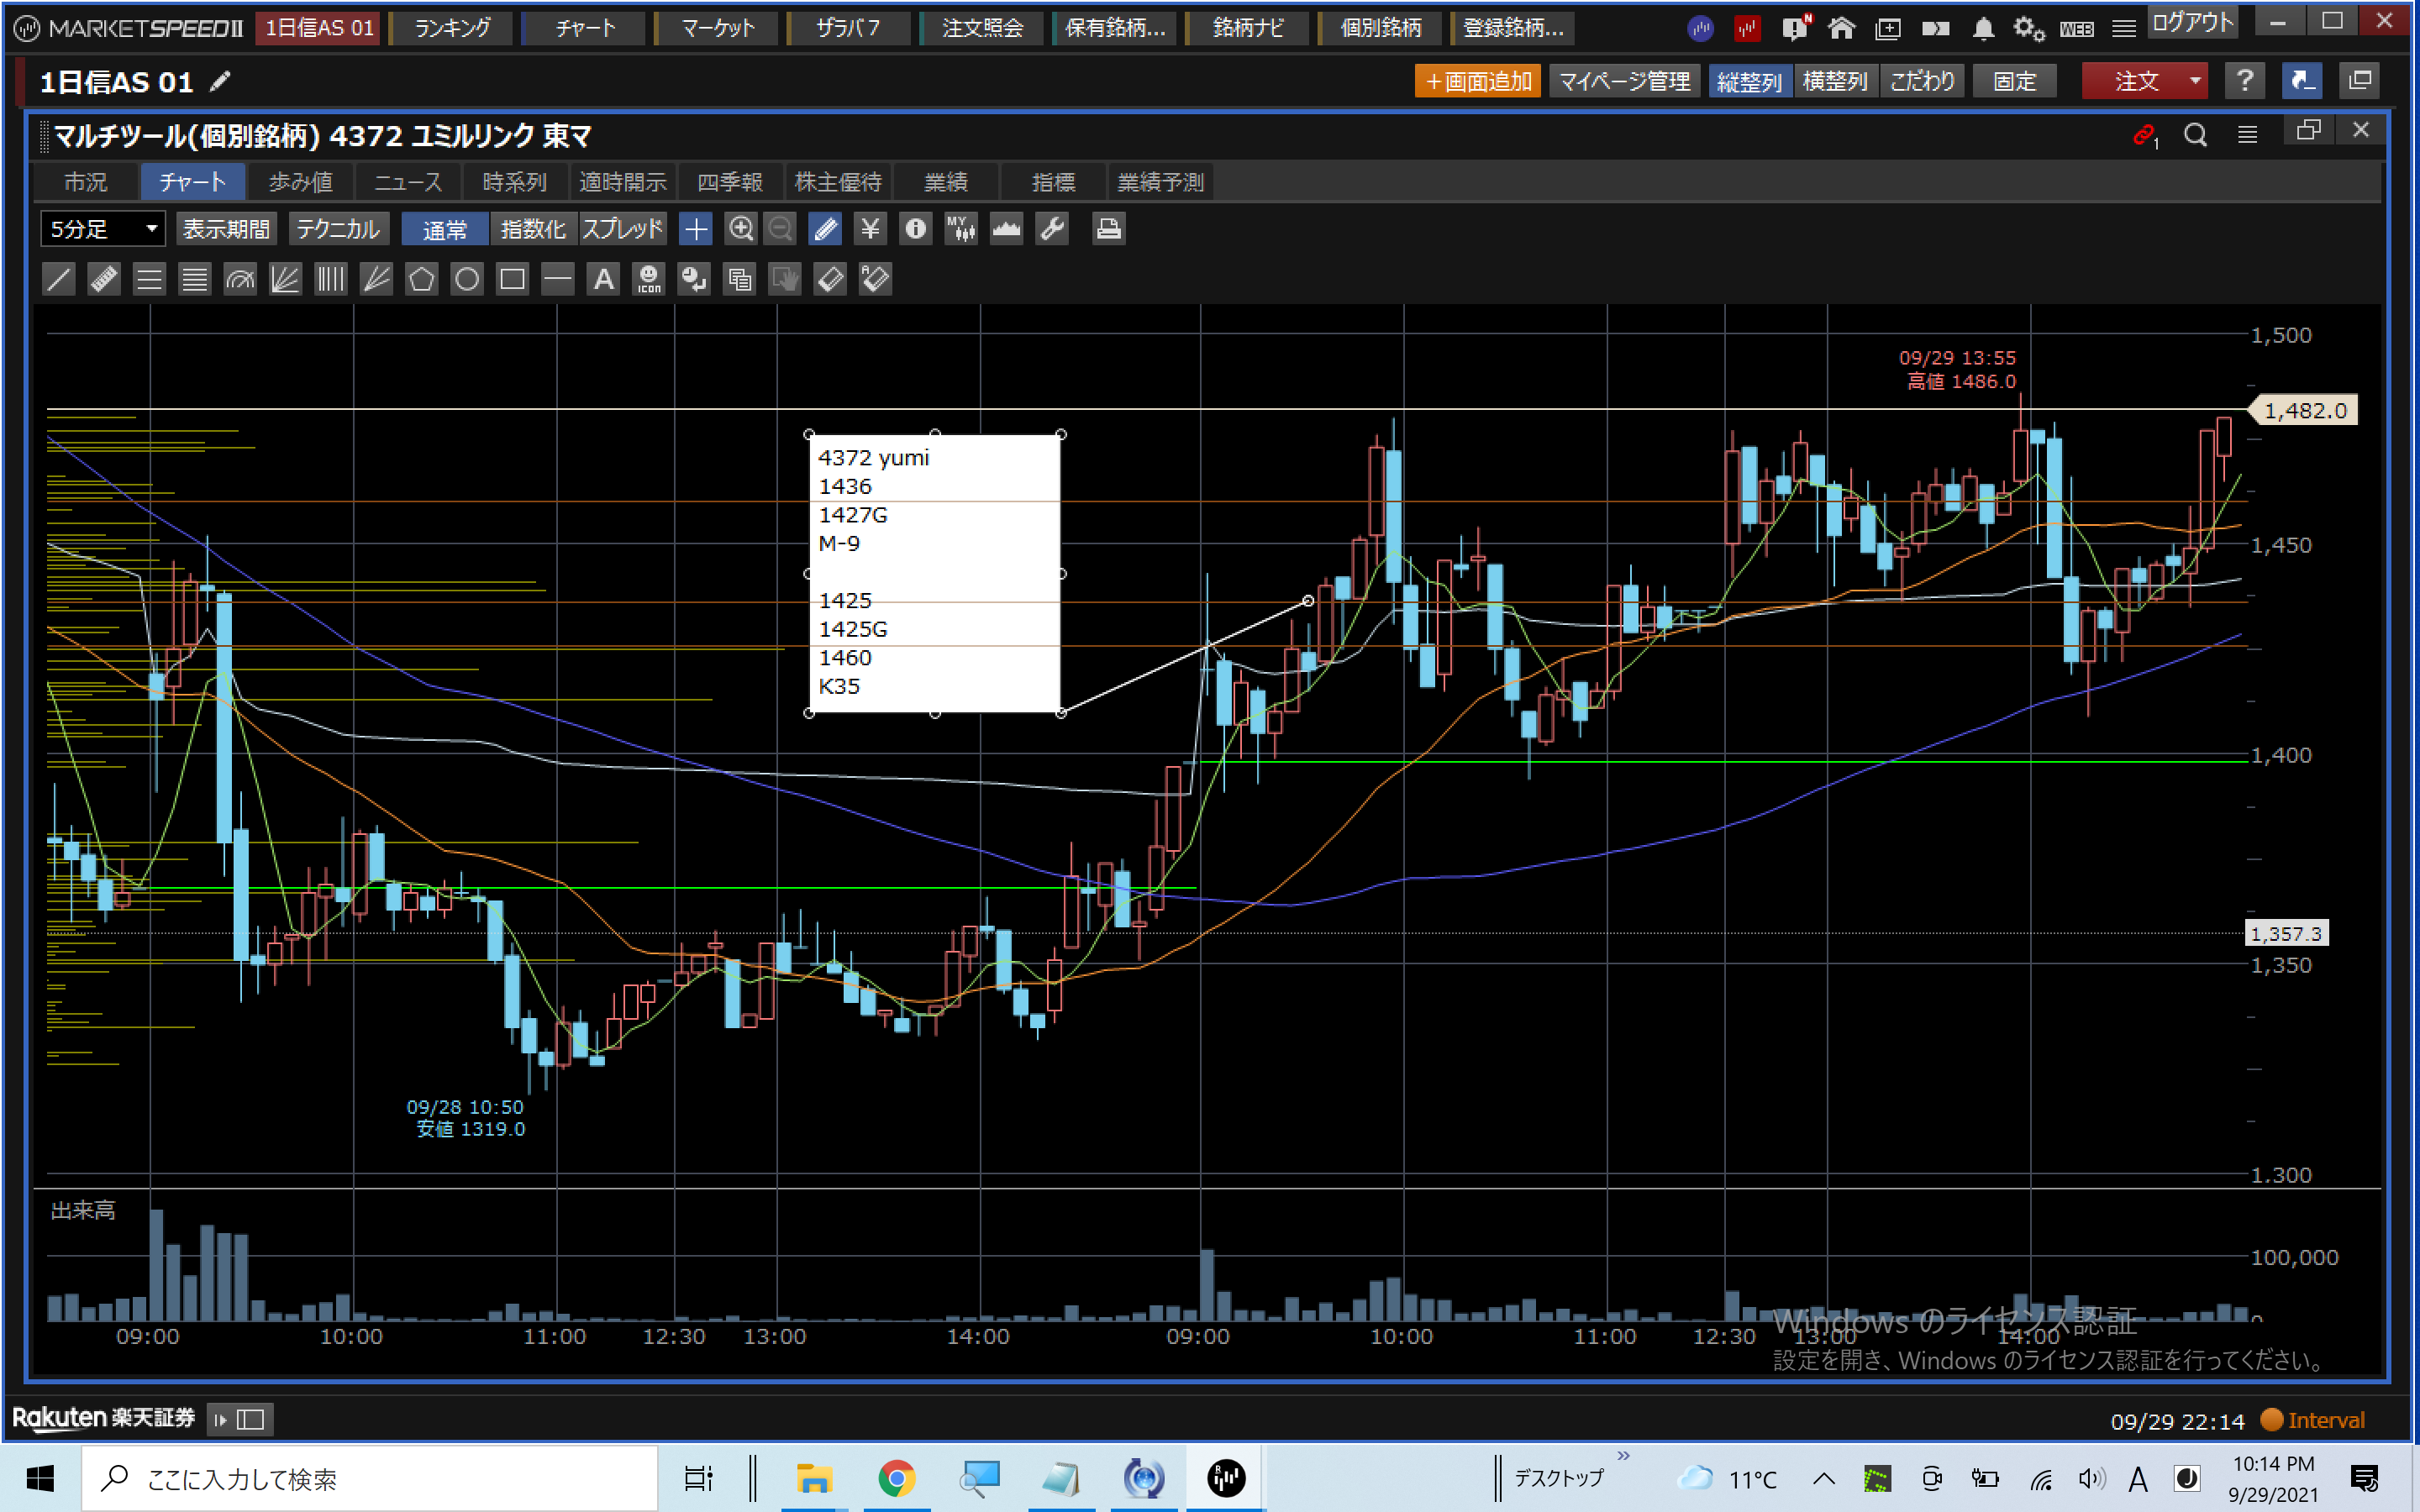The width and height of the screenshot is (2420, 1512).
Task: Open chart settings wrench icon
Action: pyautogui.click(x=1052, y=229)
